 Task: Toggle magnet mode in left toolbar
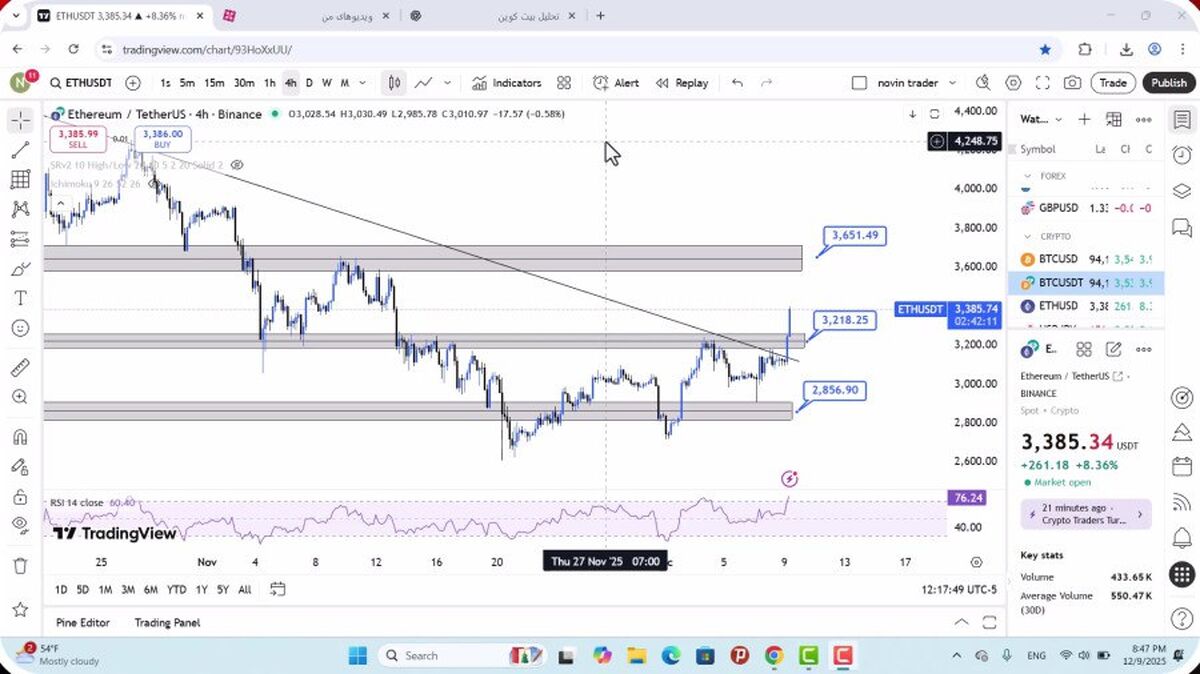(x=20, y=437)
